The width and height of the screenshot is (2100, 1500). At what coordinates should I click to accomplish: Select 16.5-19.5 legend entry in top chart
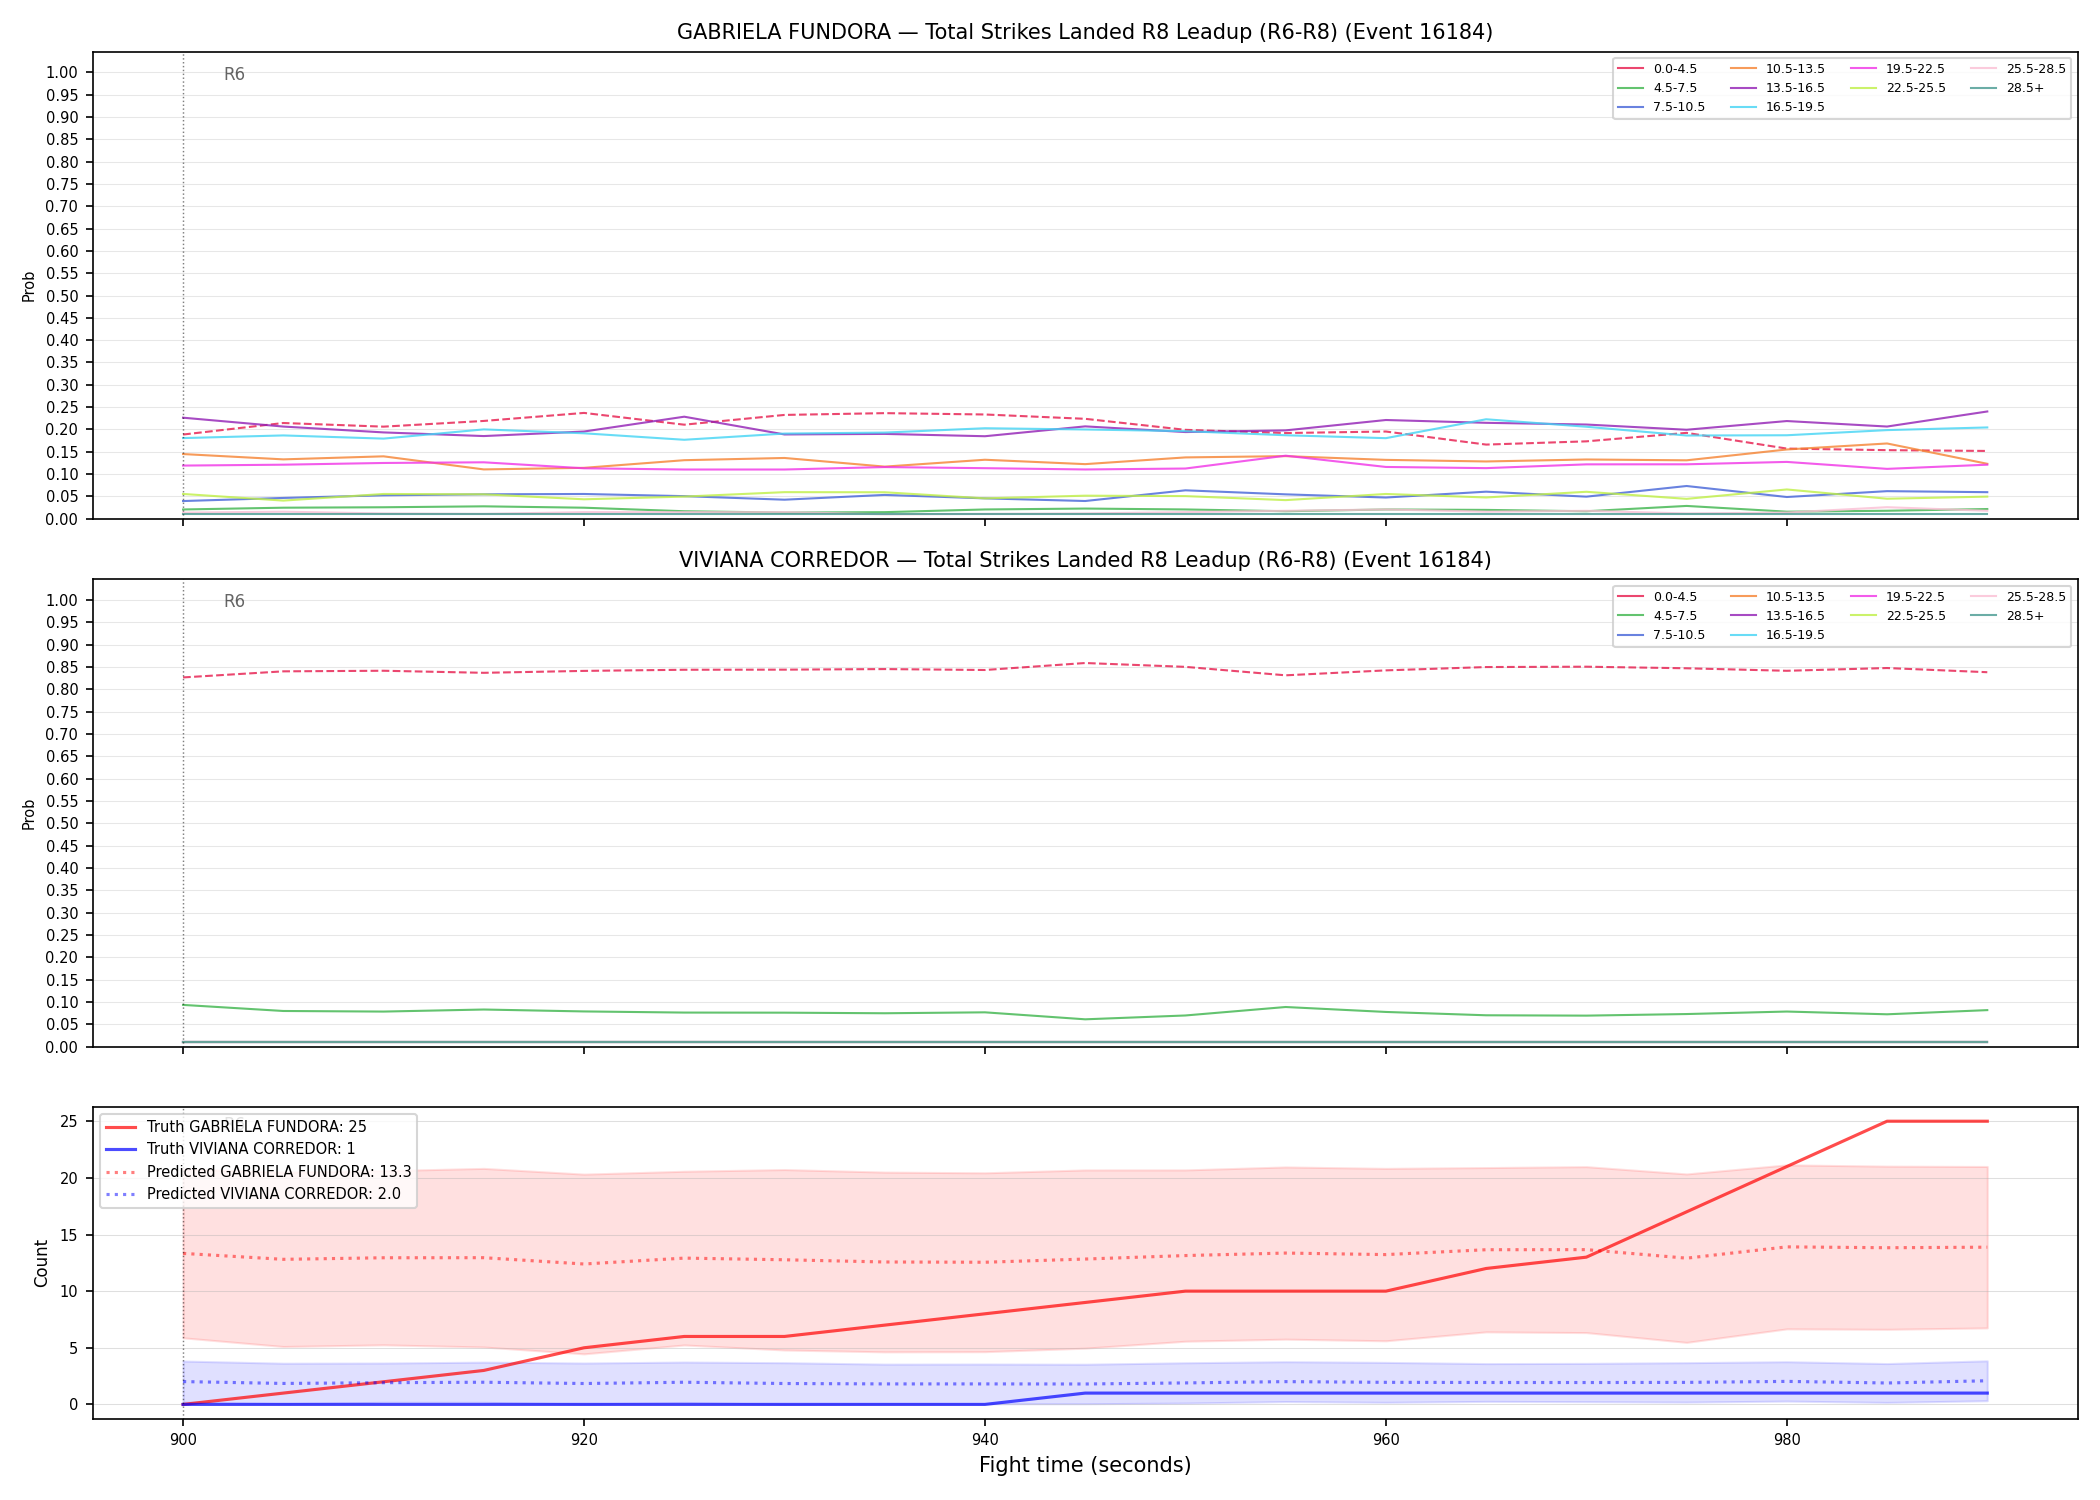tap(1778, 107)
